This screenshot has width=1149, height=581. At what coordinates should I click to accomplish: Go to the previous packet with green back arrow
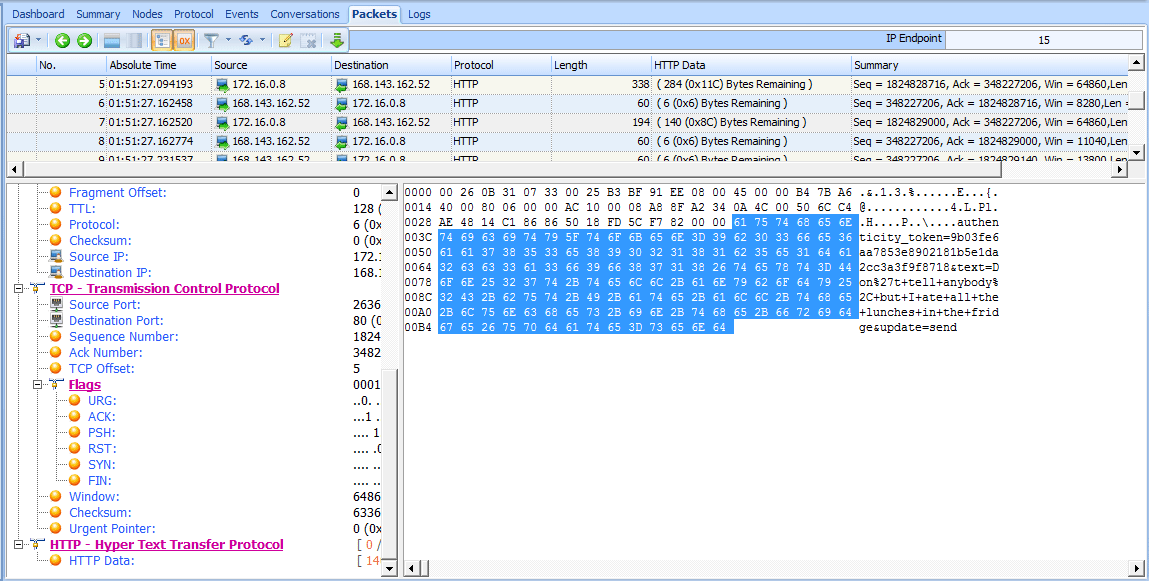[x=62, y=40]
